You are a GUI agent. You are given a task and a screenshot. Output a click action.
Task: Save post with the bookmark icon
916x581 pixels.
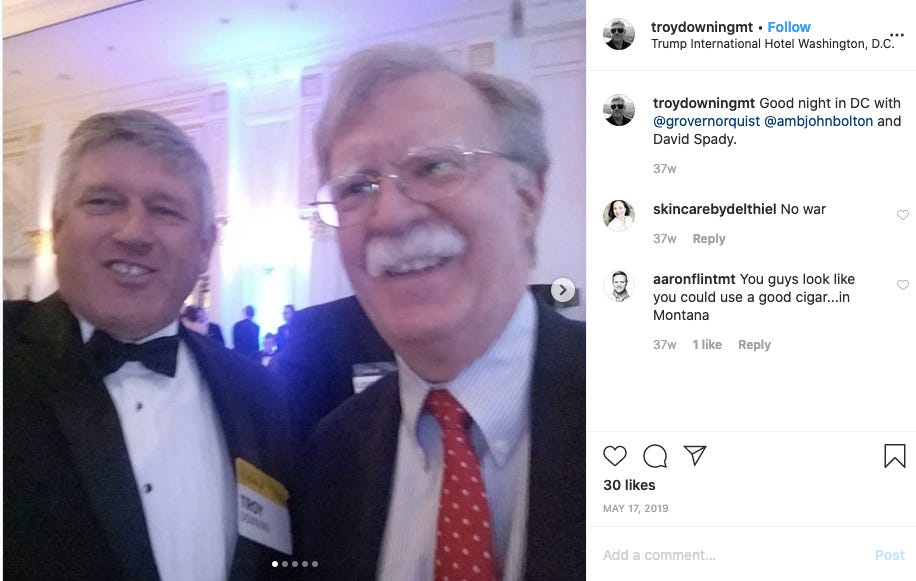tap(894, 455)
